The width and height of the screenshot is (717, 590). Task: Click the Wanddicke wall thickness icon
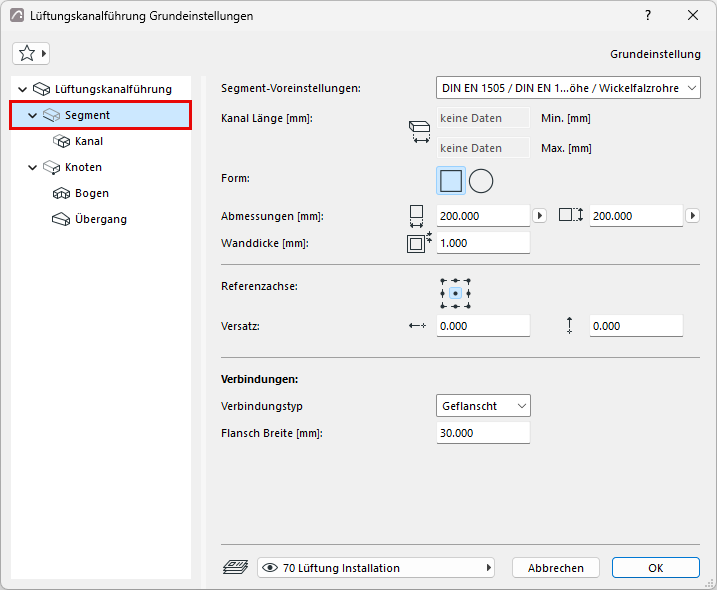419,242
